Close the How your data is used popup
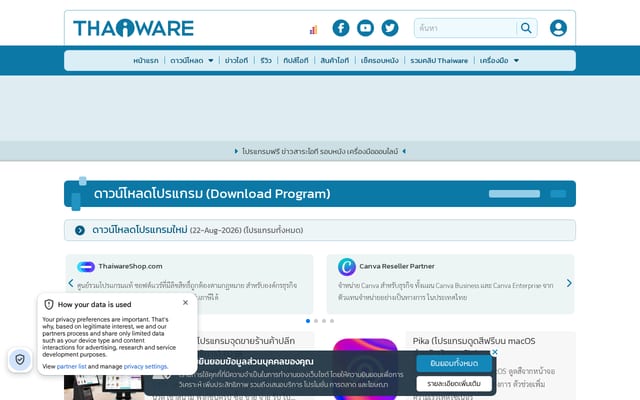Viewport: 640px width, 400px height. [185, 302]
